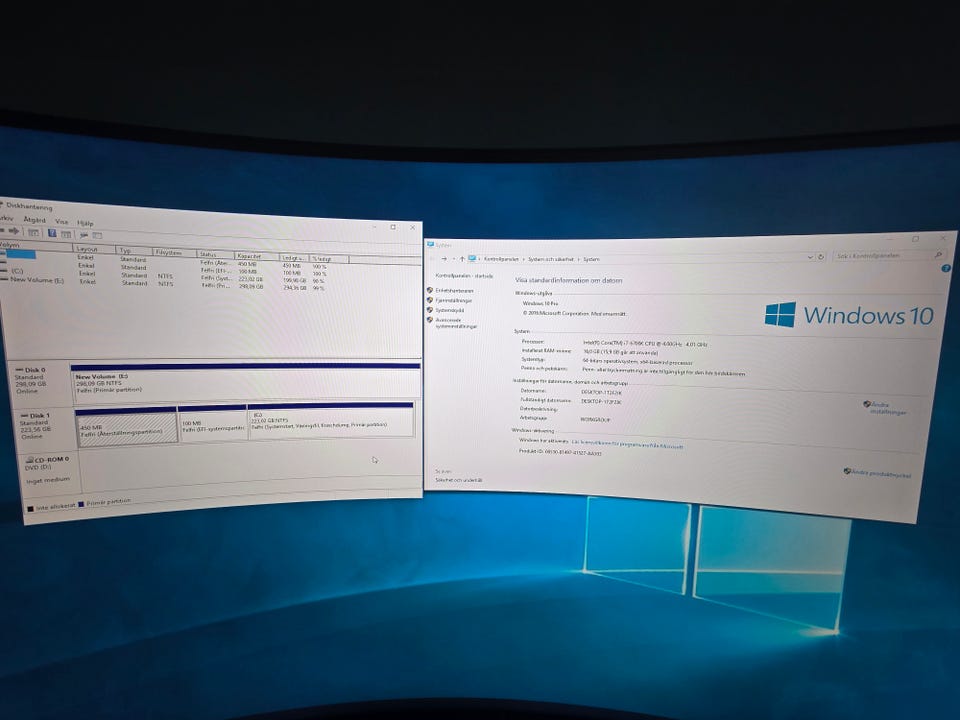This screenshot has height=720, width=960.
Task: Click the refresh icon in address bar
Action: [x=821, y=257]
